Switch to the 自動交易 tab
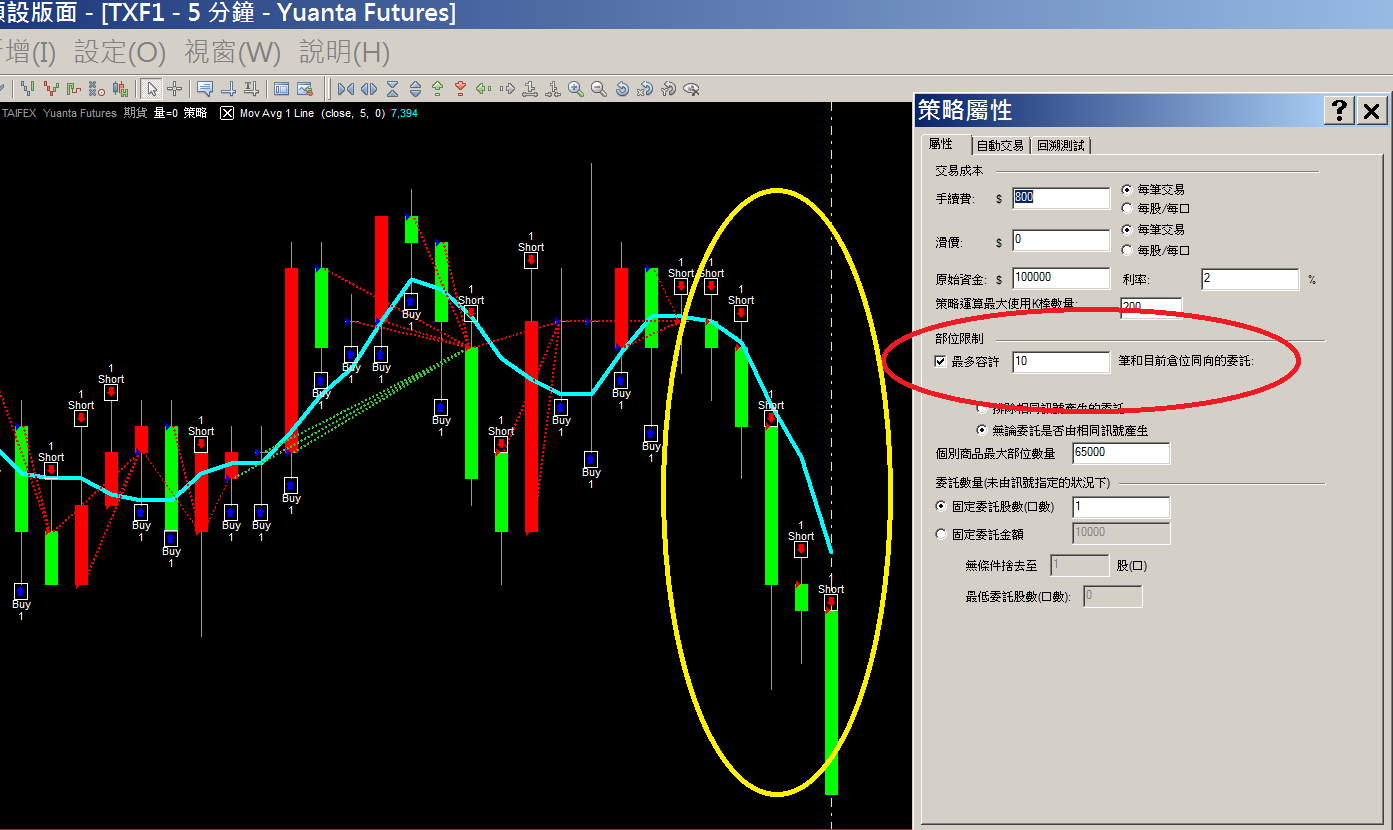1393x830 pixels. tap(1000, 146)
